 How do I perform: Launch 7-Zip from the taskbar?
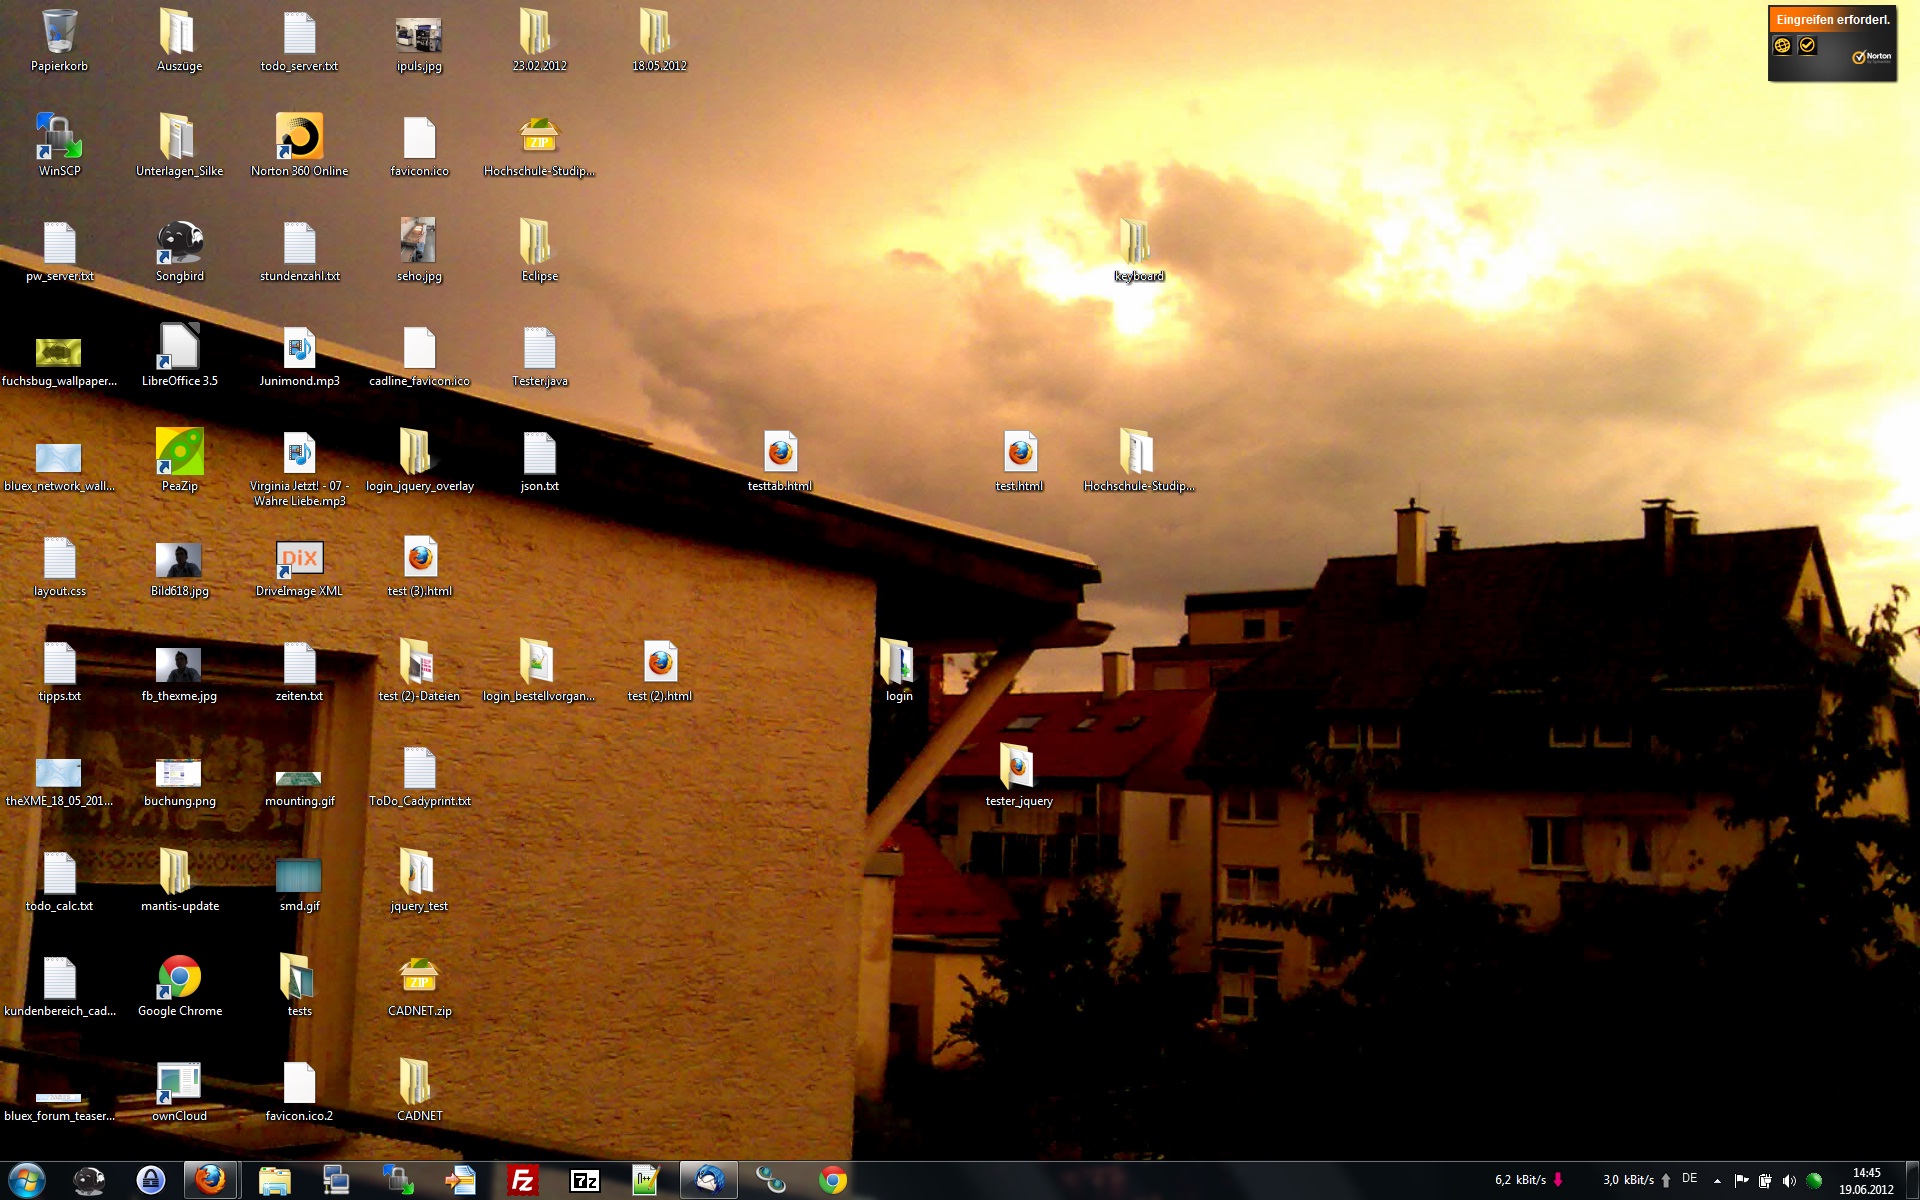(584, 1180)
